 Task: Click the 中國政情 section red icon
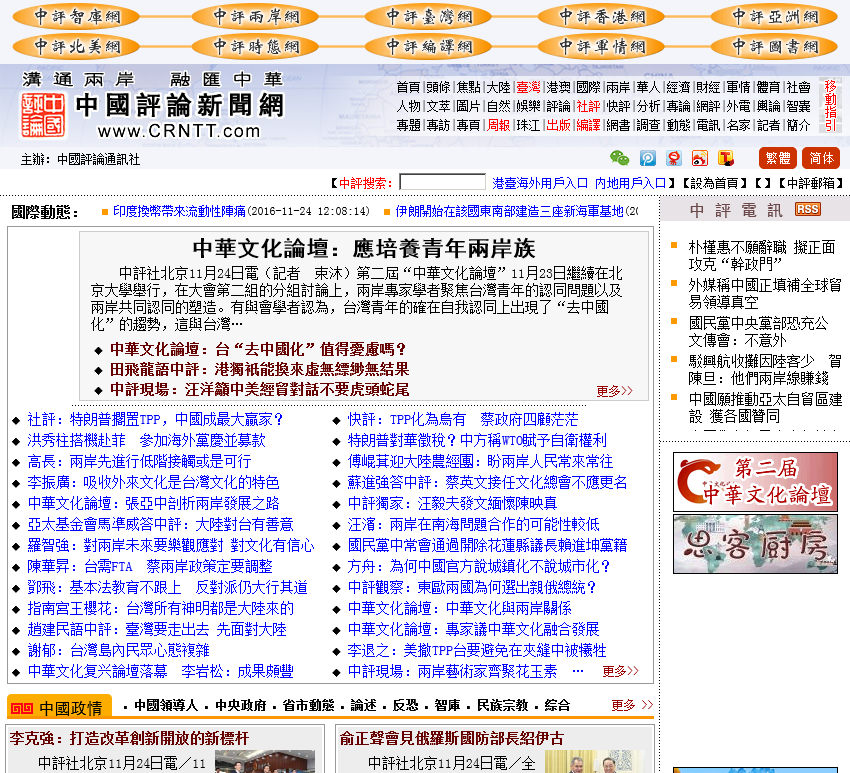pos(22,708)
